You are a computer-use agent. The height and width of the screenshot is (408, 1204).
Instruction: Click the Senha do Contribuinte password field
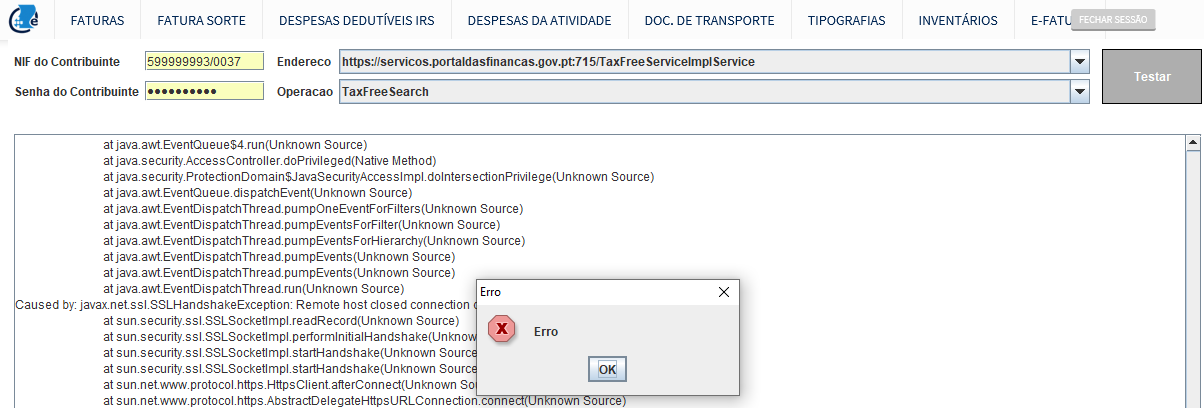[204, 92]
